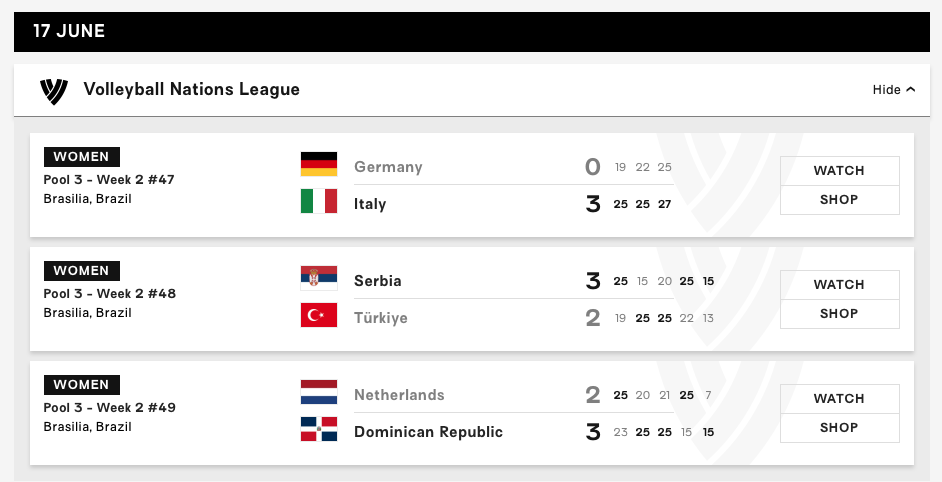Click the WOMEN tag on match #47
Viewport: 942px width, 482px height.
point(82,157)
